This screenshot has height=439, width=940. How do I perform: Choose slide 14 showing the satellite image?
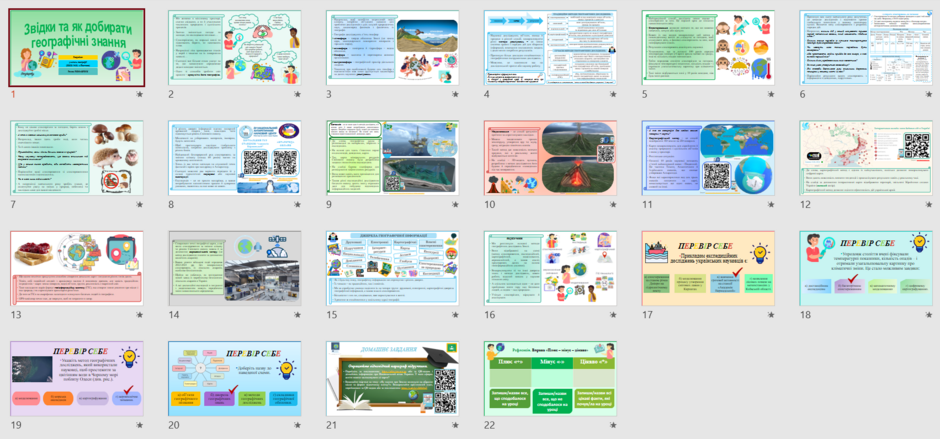235,269
